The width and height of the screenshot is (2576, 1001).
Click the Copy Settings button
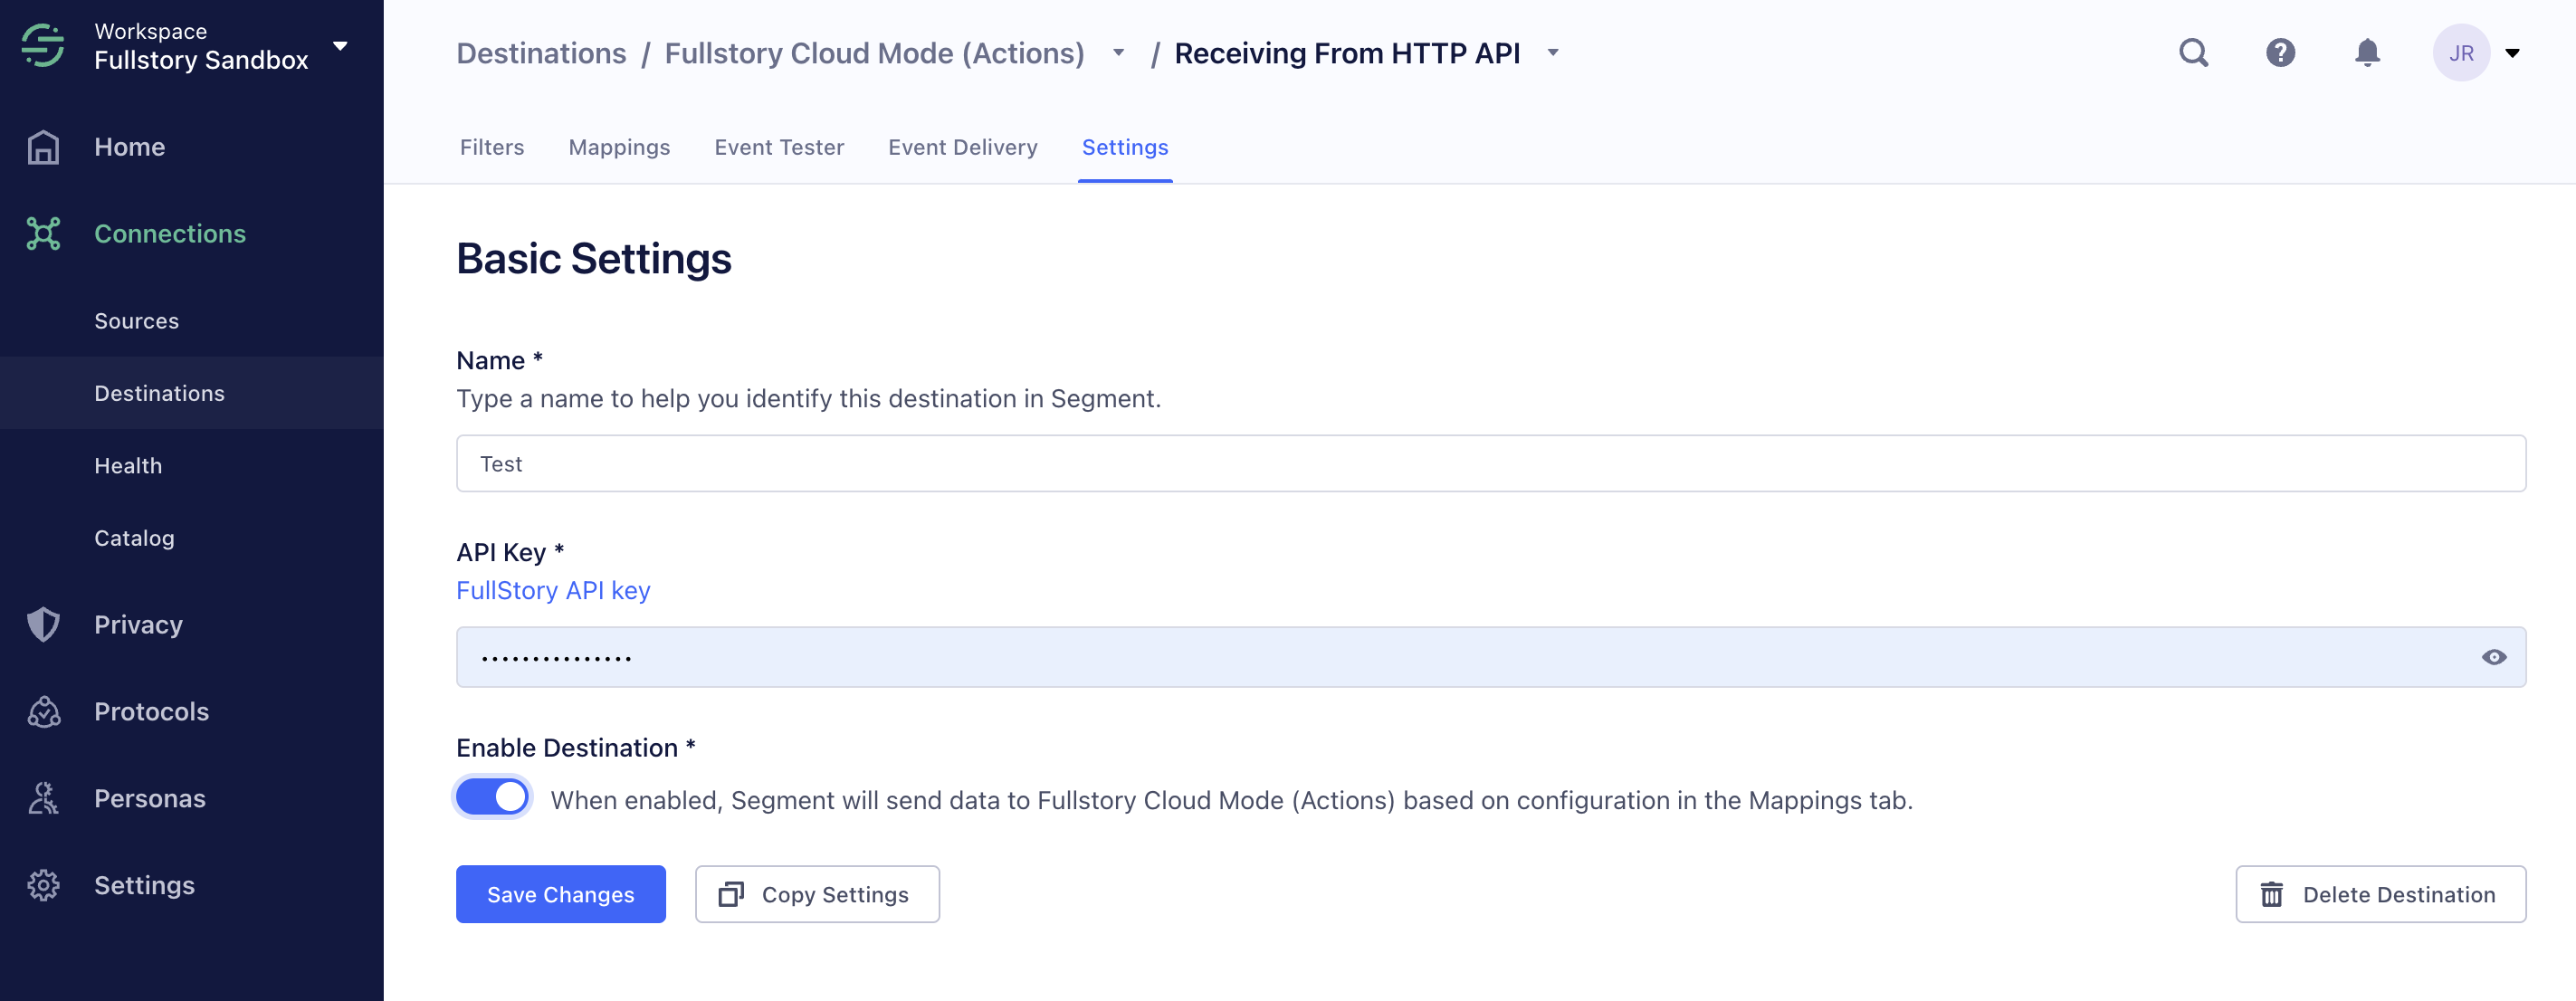(x=817, y=894)
